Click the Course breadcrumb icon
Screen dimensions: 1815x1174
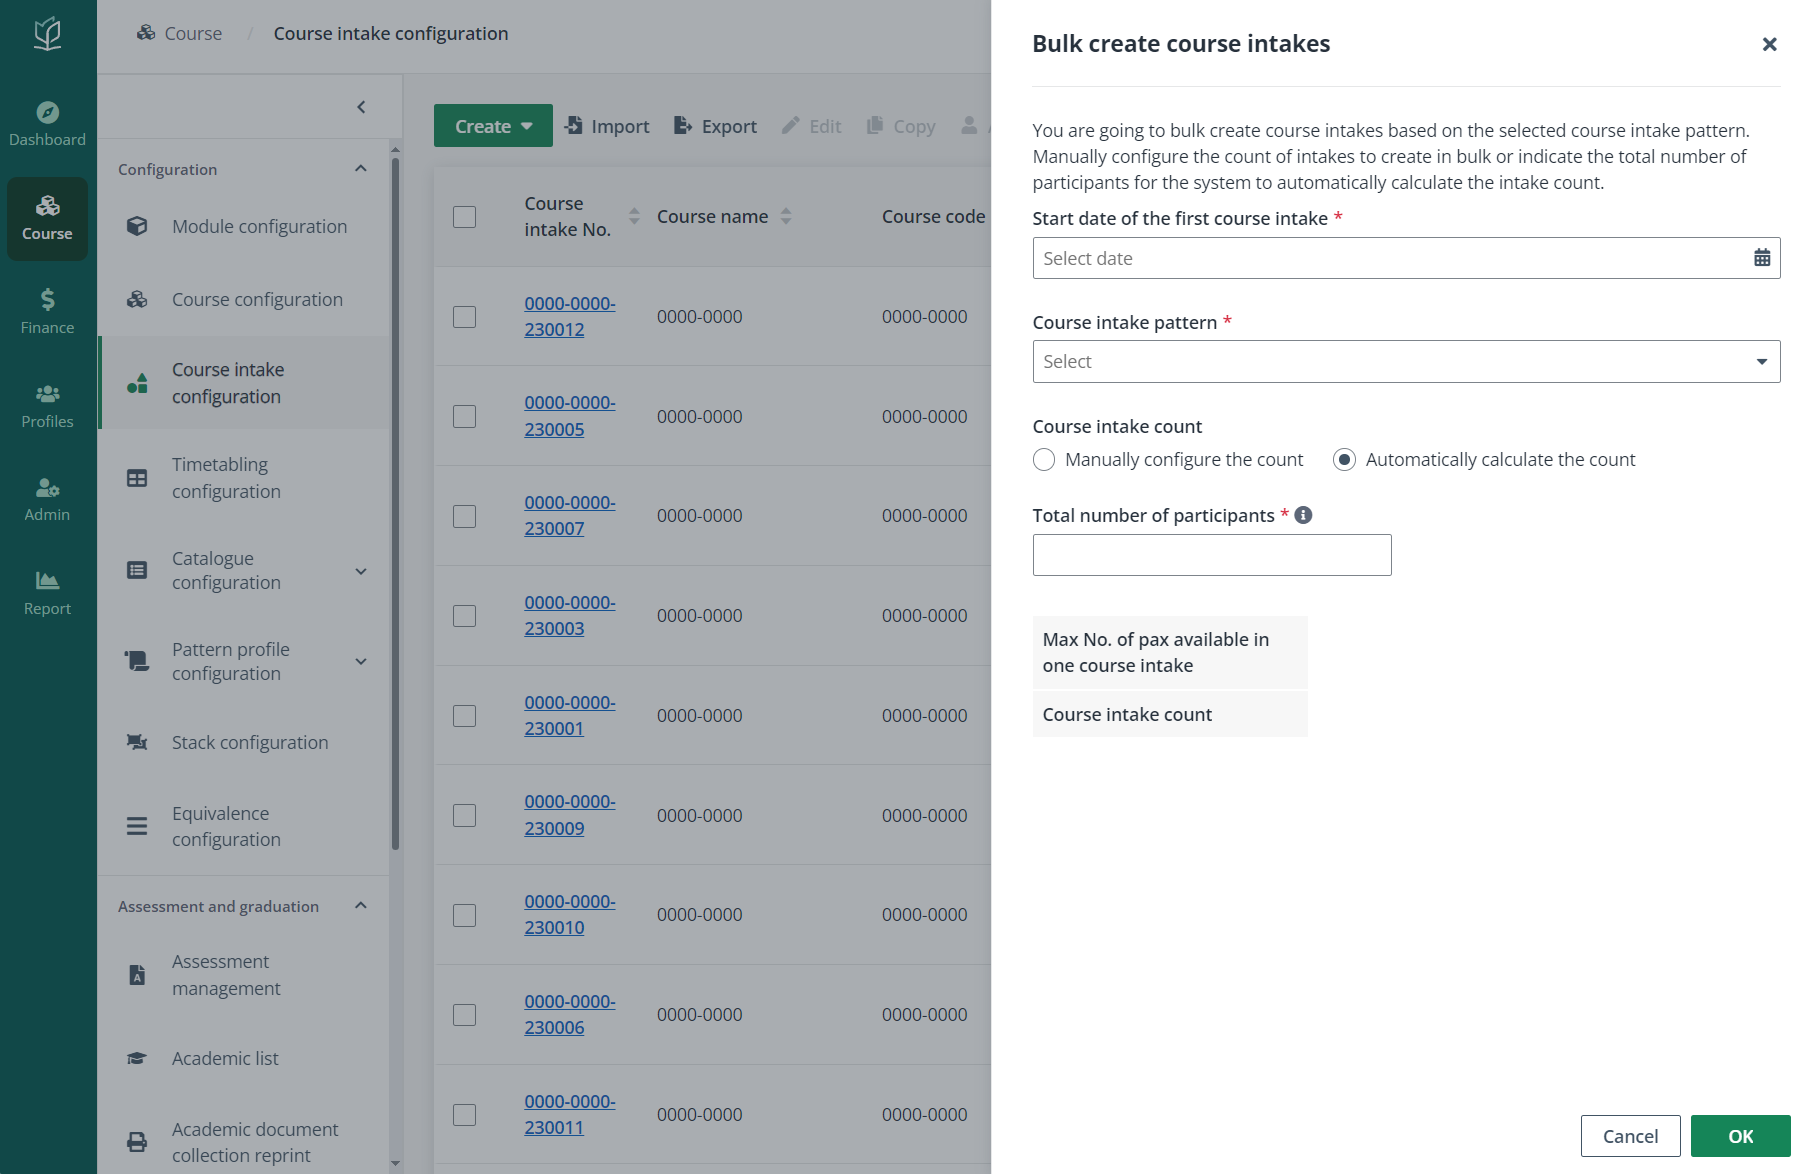point(146,33)
